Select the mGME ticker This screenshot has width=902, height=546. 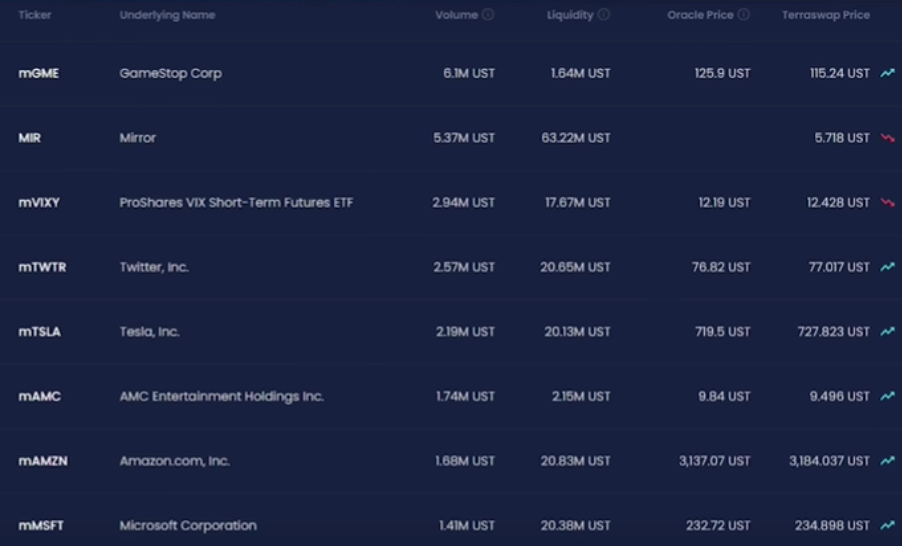[39, 73]
